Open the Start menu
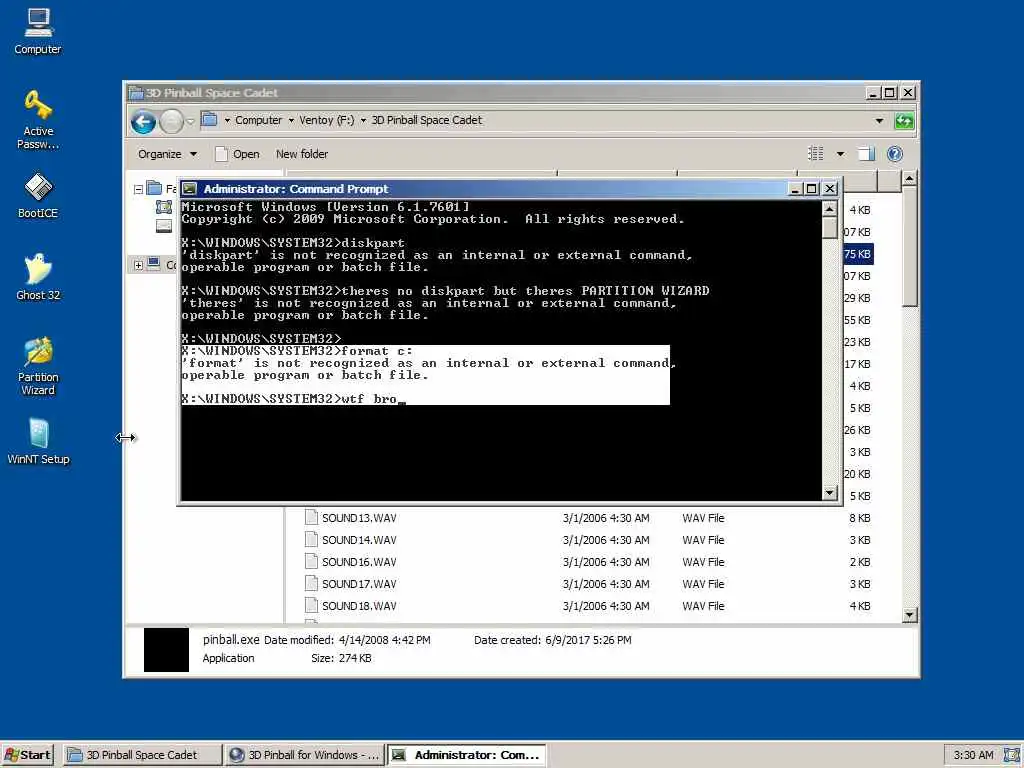 (x=27, y=755)
